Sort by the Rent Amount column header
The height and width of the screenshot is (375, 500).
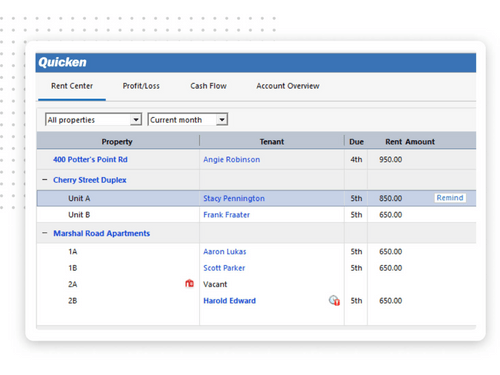coord(410,142)
